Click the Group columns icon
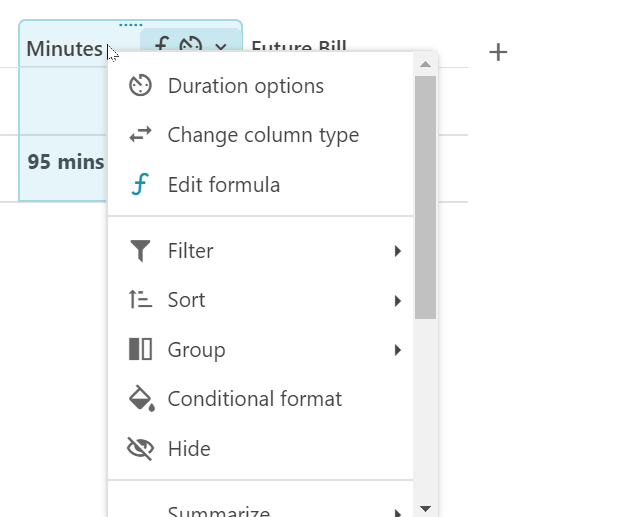This screenshot has height=517, width=632. [x=141, y=350]
